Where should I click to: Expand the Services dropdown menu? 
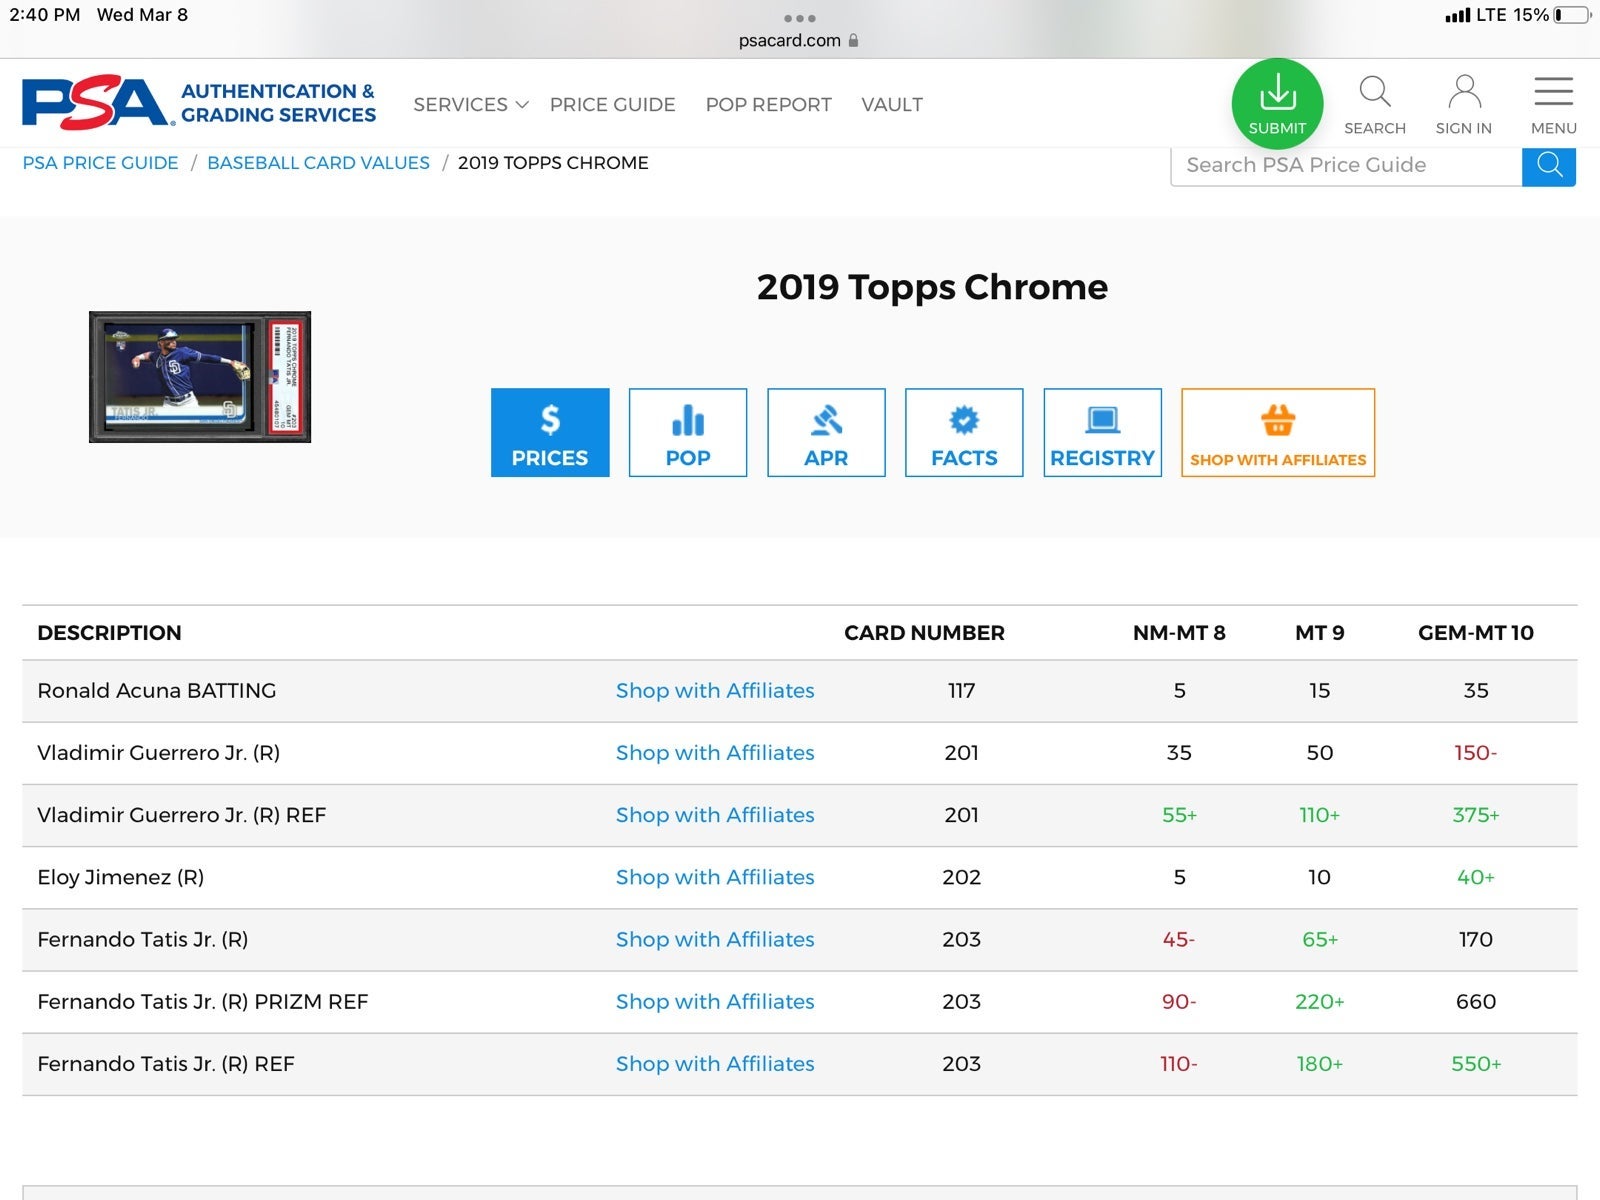click(470, 104)
